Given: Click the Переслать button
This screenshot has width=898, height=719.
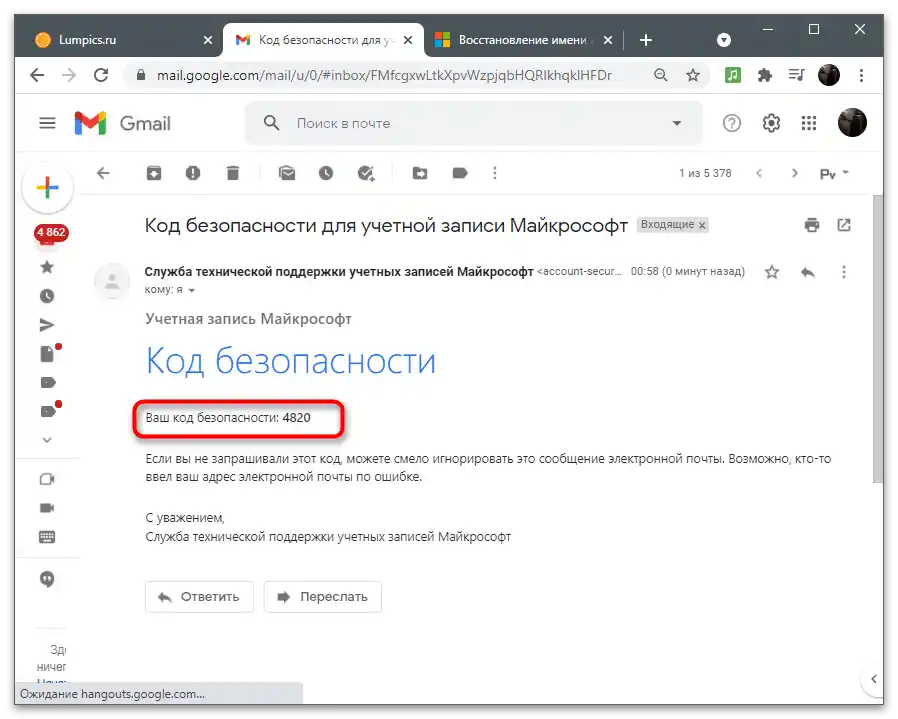Looking at the screenshot, I should click(322, 597).
